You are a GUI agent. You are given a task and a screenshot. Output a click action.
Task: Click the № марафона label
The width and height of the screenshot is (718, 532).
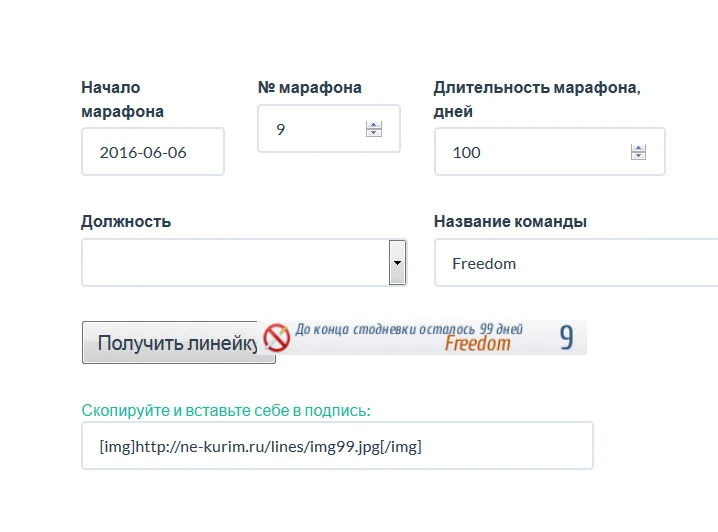click(x=309, y=88)
